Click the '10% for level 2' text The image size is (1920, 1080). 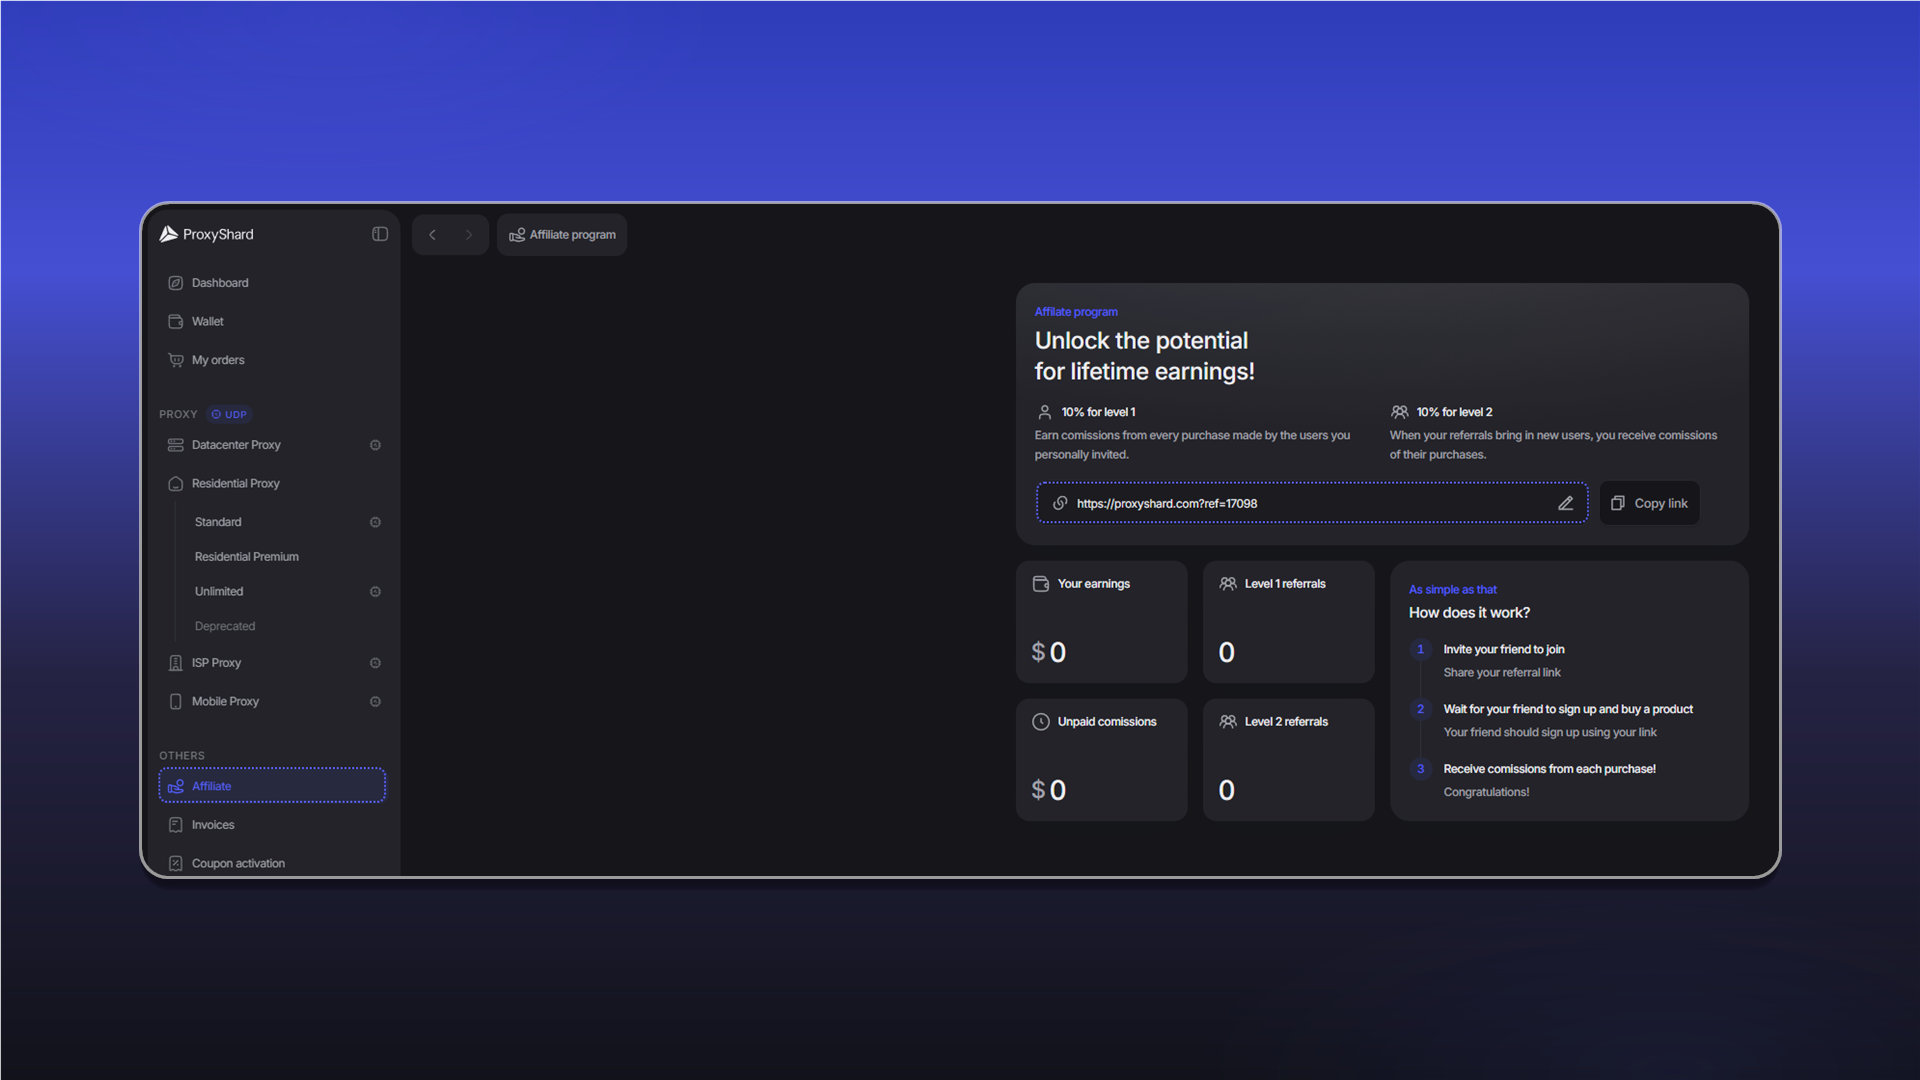1454,412
